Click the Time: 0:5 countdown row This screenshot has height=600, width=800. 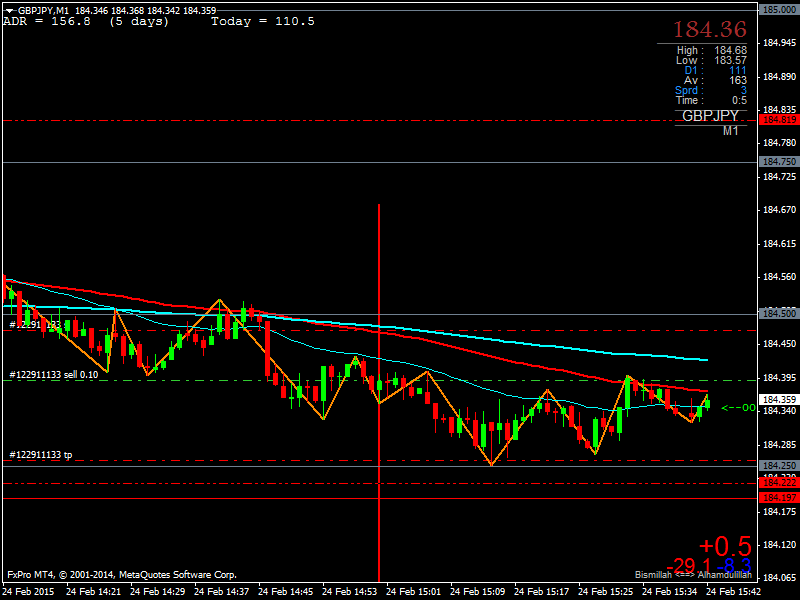[712, 101]
